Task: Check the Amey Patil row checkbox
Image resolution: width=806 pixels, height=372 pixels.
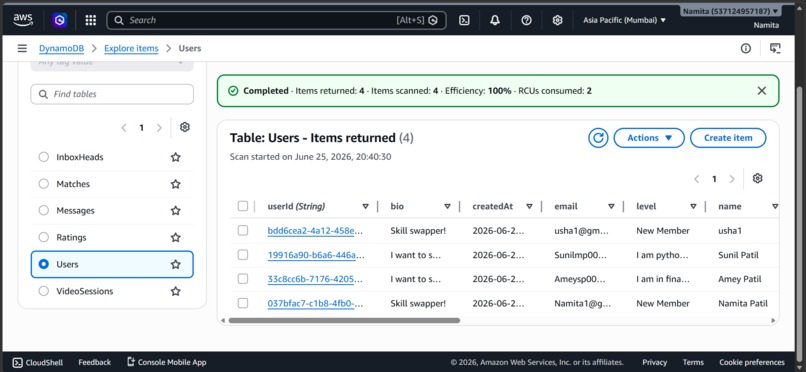Action: [x=243, y=279]
